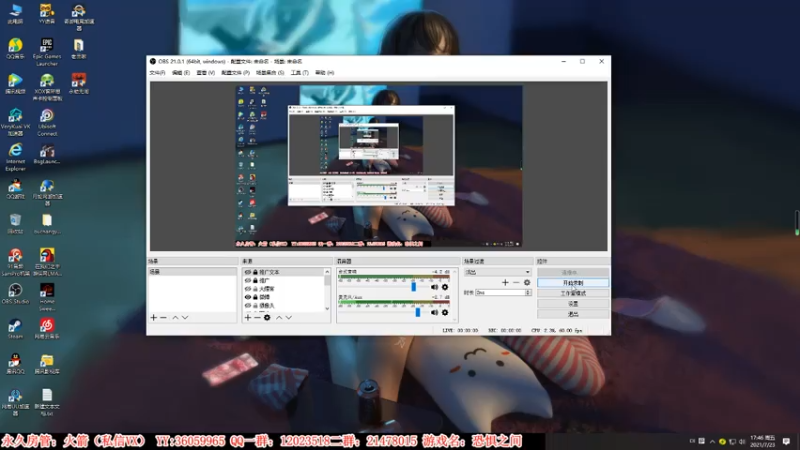Click the greyed Start Streaming button
The width and height of the screenshot is (800, 450).
[x=573, y=272]
